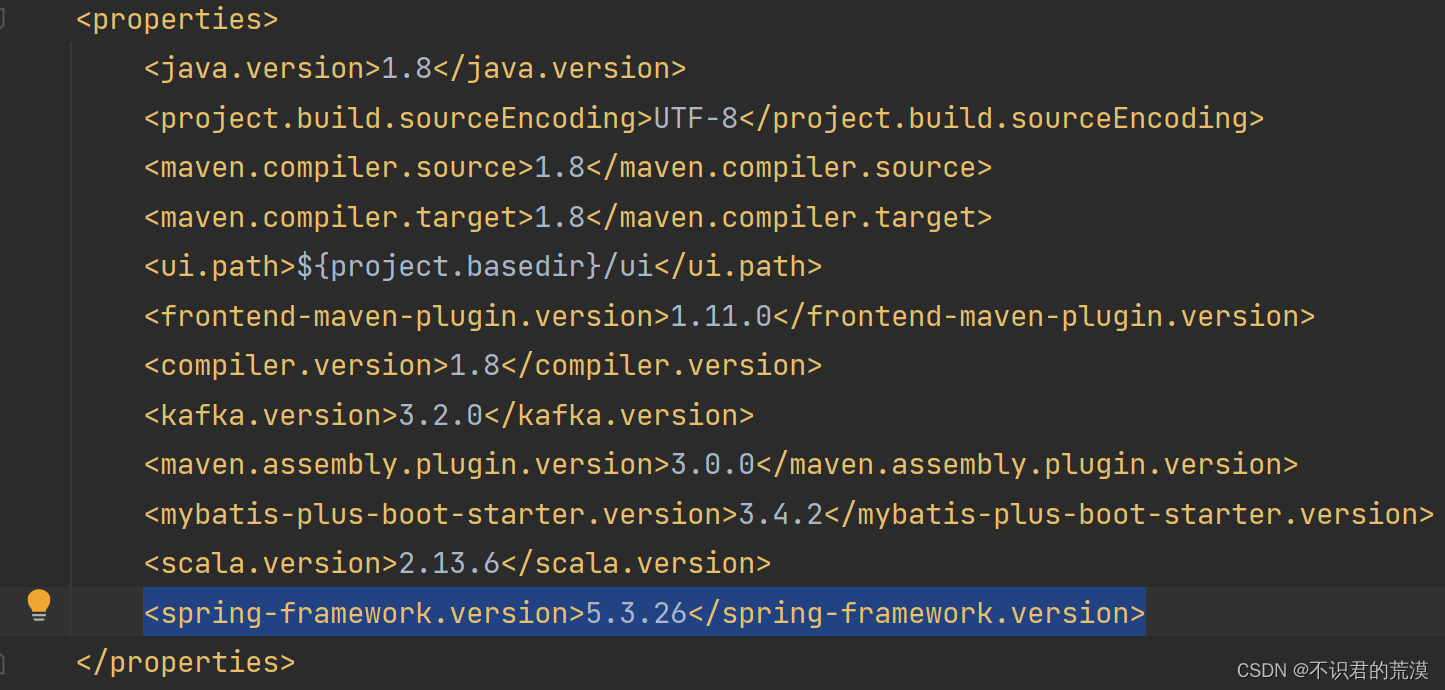Click the compiler.version 1.8 line
Screen dimensions: 1445x690
tap(483, 365)
